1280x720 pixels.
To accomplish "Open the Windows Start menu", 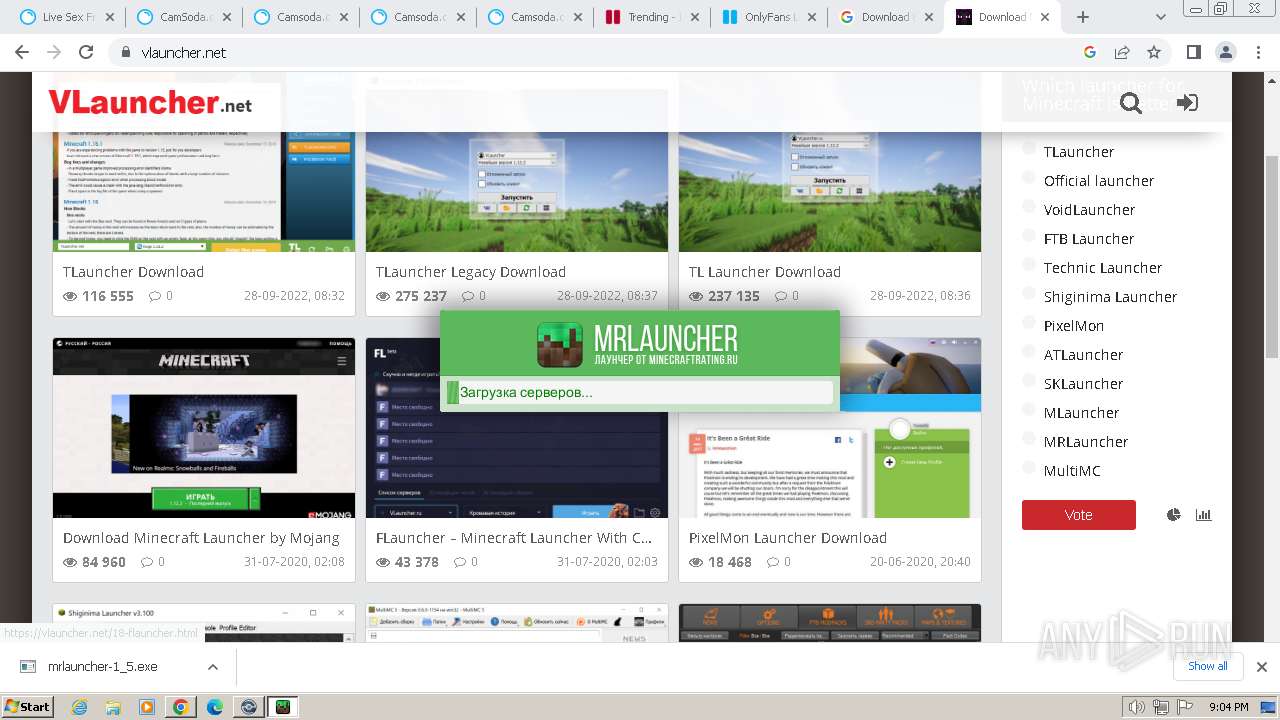I will (28, 706).
